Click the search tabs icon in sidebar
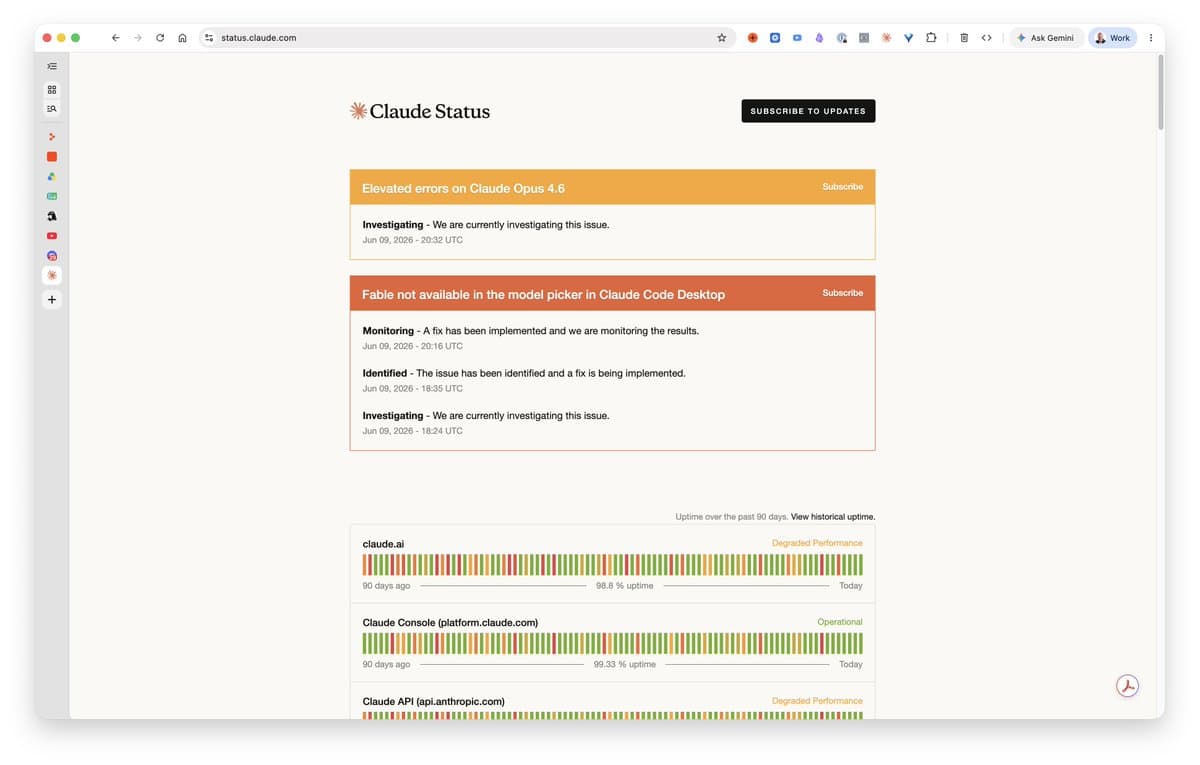The width and height of the screenshot is (1200, 765). point(52,108)
